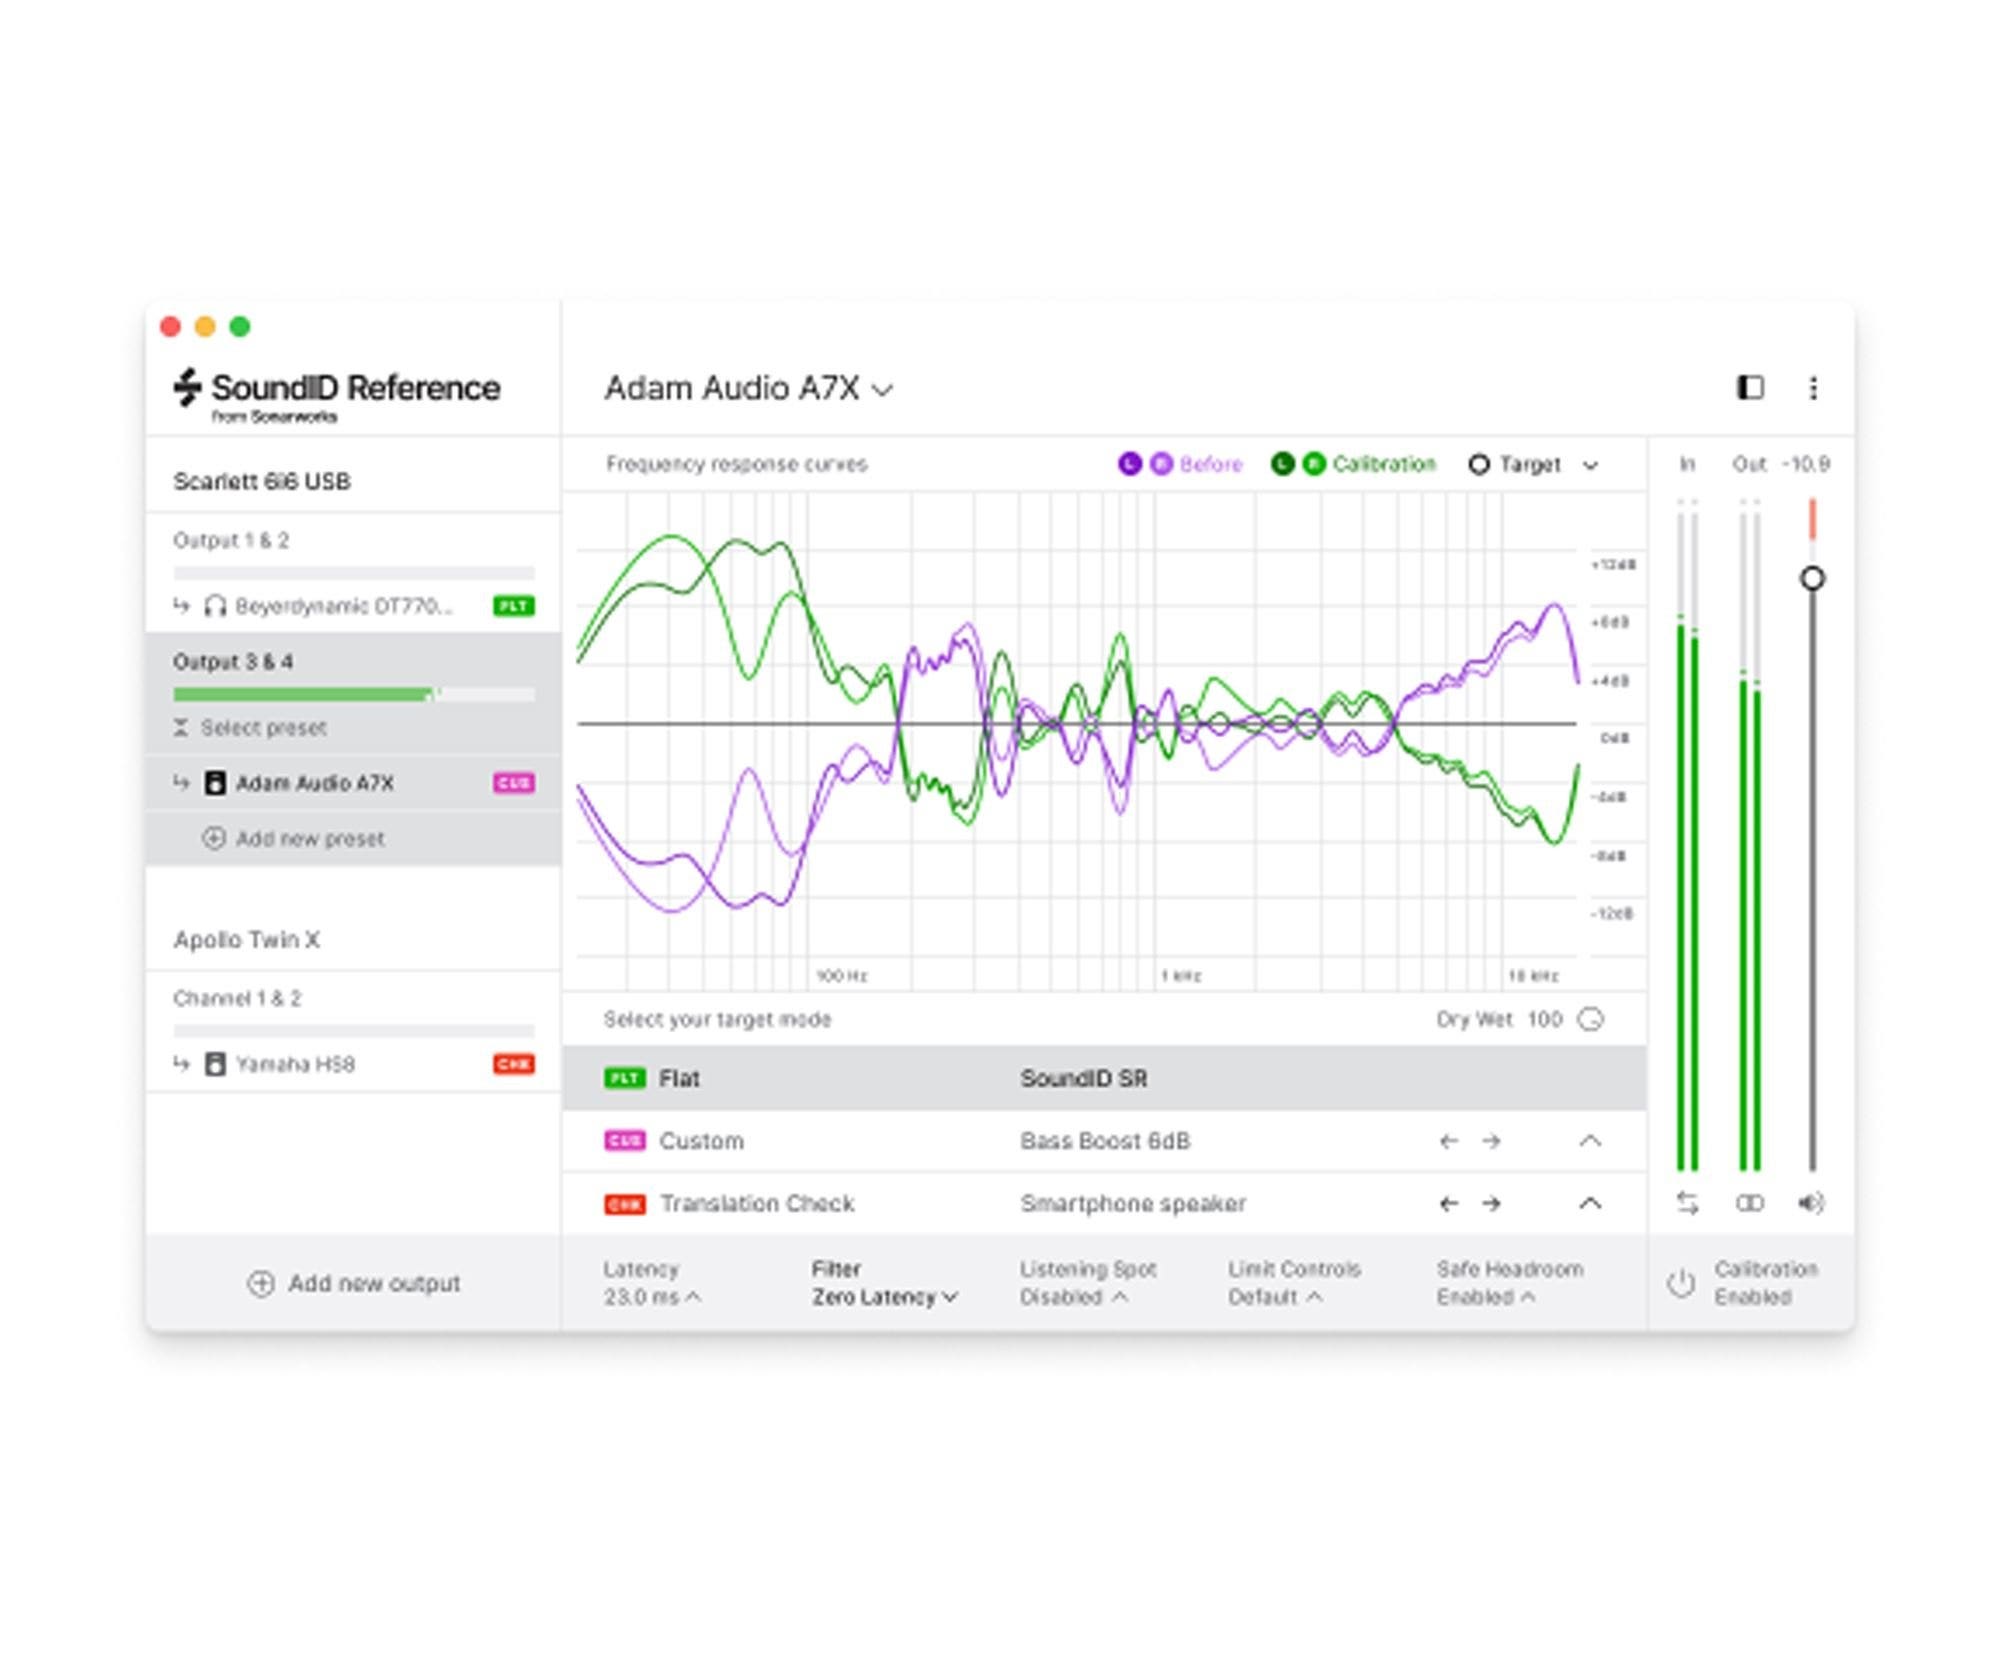Click the Dry Wet value 100
Image resolution: width=2000 pixels, height=1666 pixels.
[1544, 1019]
